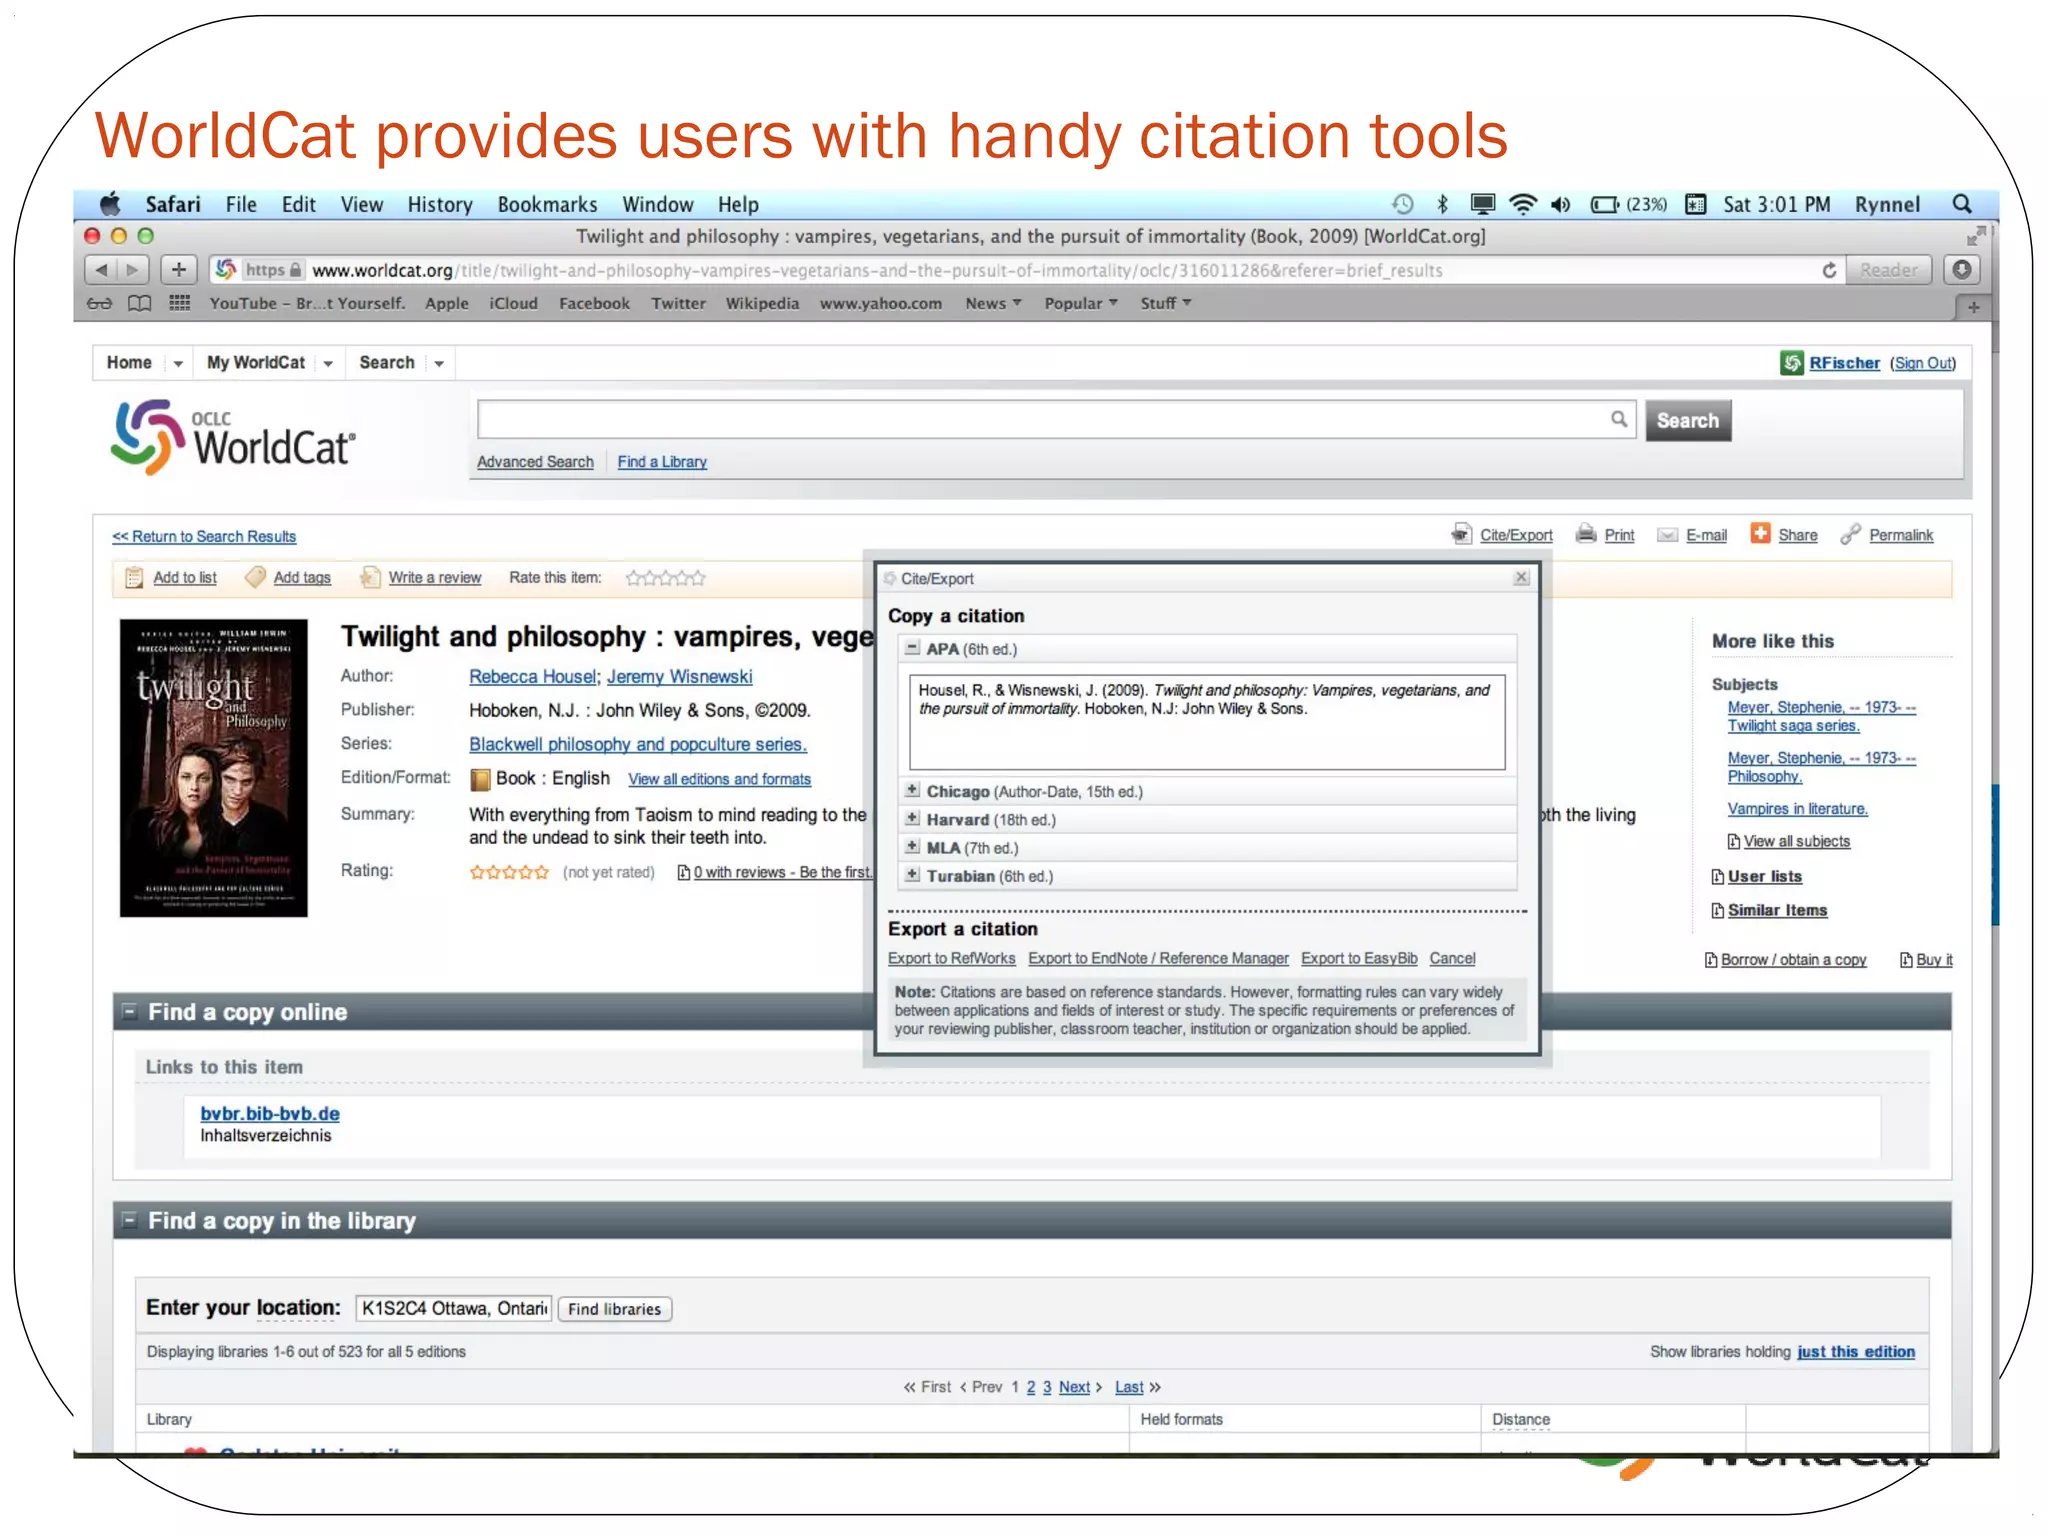Click the location field with K1S2C4 Ottawa
Screen dimensions: 2048x1536
(x=453, y=1308)
